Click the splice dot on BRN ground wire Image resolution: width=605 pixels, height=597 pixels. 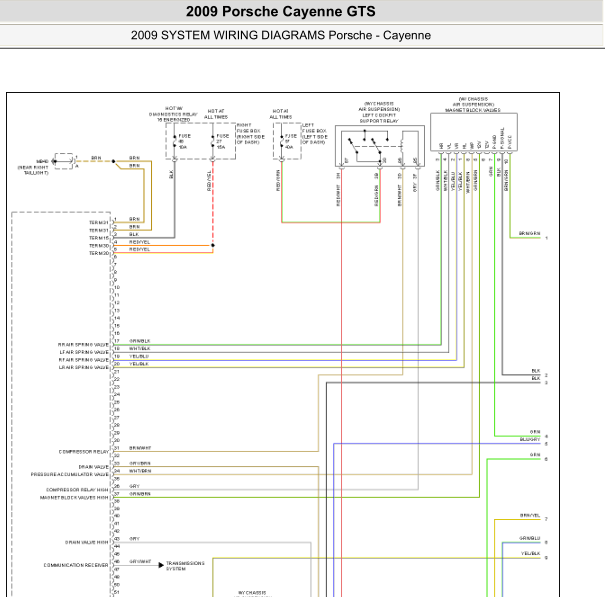coord(113,161)
